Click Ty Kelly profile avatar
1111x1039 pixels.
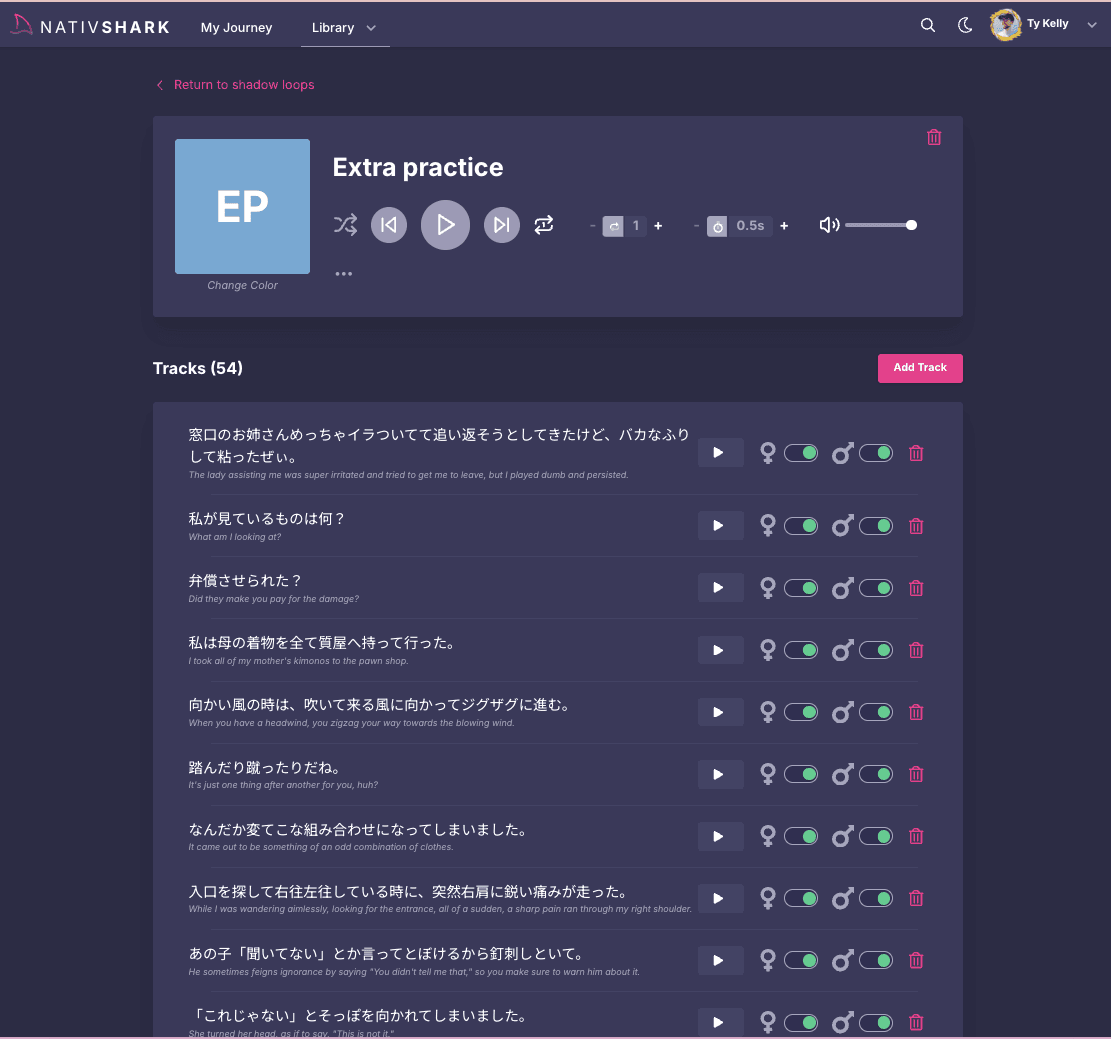tap(1005, 25)
